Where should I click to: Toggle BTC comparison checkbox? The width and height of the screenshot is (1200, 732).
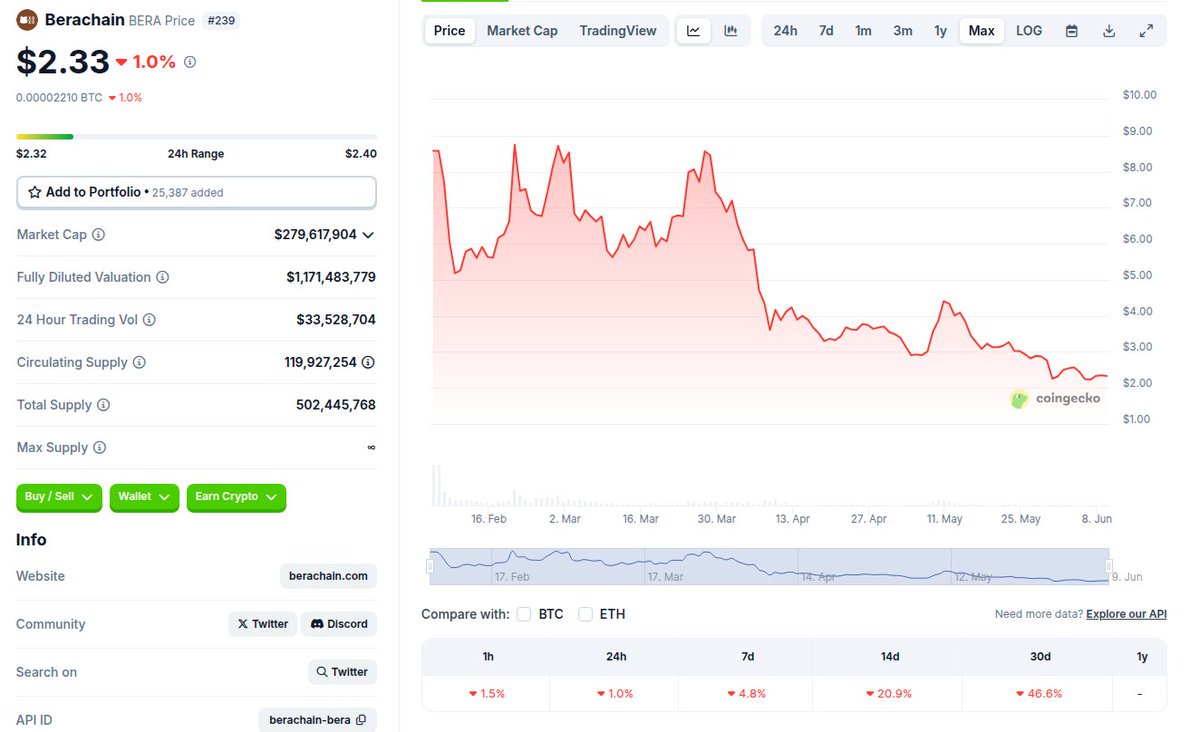pyautogui.click(x=524, y=614)
